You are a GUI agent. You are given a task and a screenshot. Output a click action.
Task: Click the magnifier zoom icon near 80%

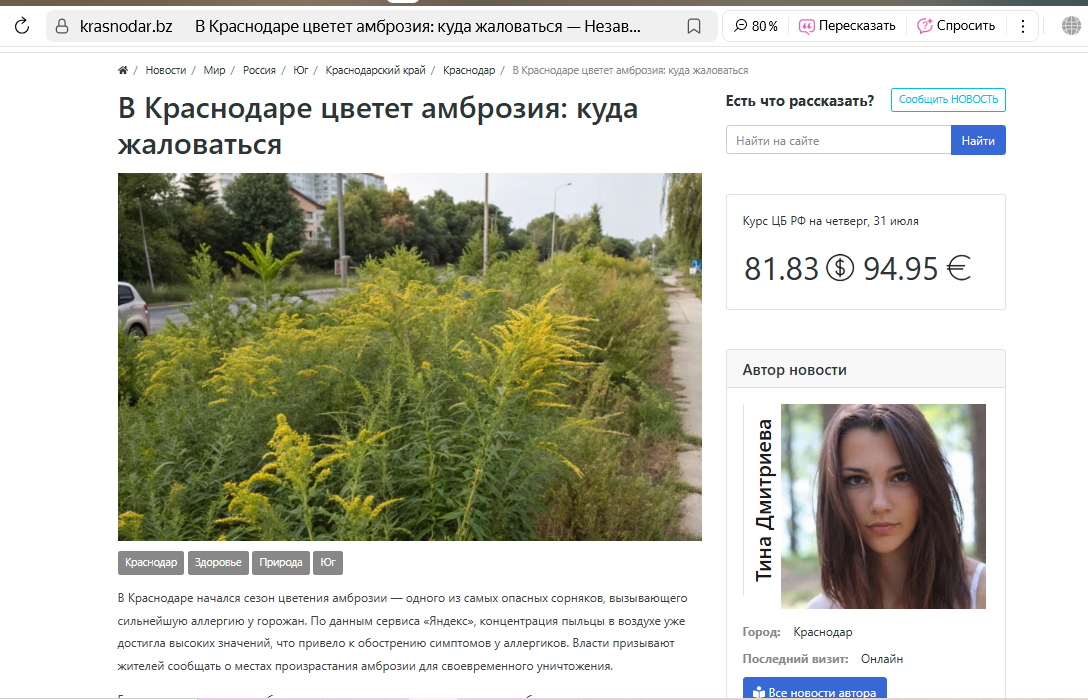click(x=739, y=26)
